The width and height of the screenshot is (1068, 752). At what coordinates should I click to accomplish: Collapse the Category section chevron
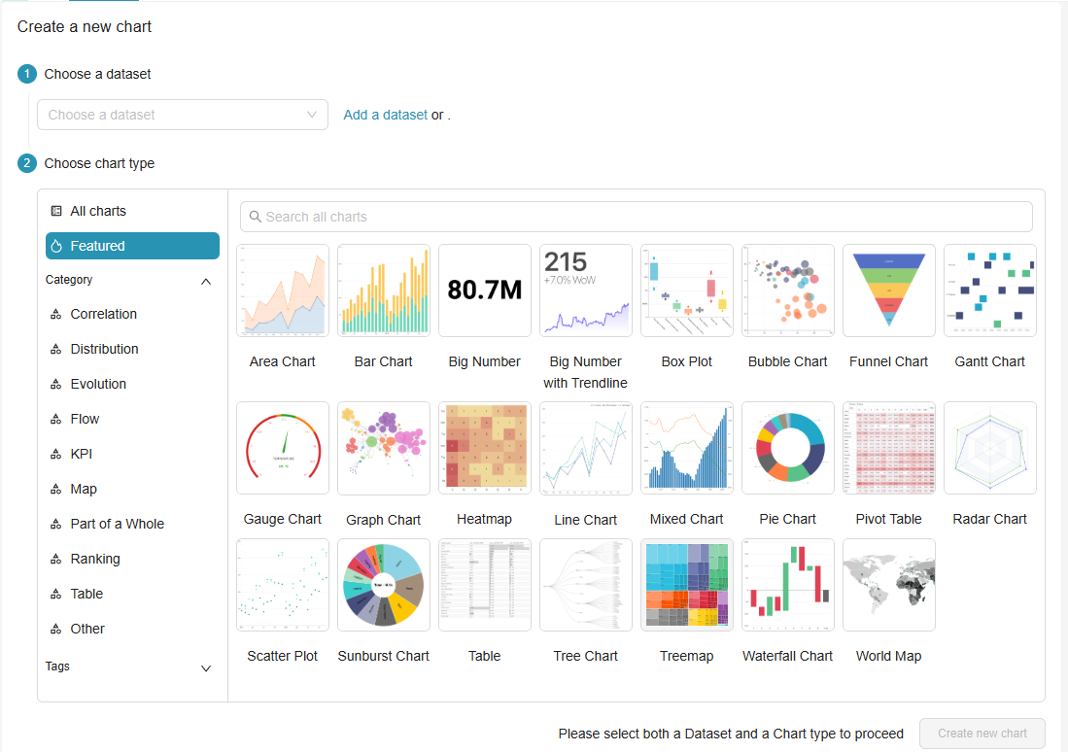point(206,281)
